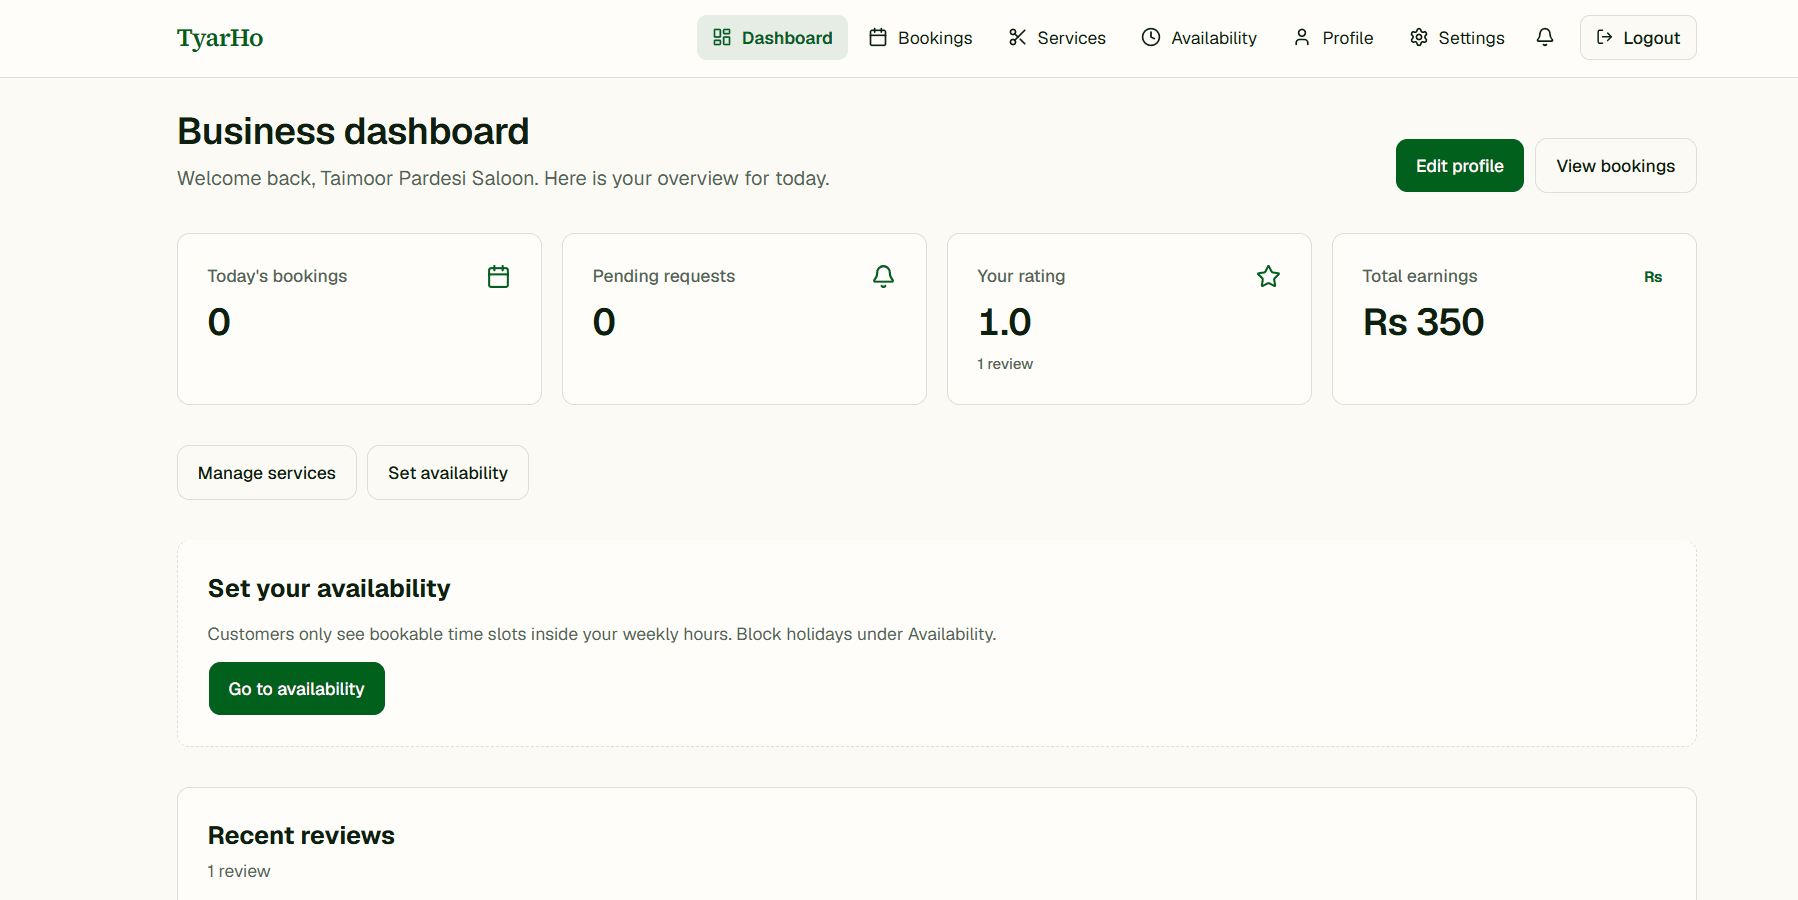Image resolution: width=1798 pixels, height=900 pixels.
Task: Click the Welcome back subtitle text
Action: click(x=503, y=178)
